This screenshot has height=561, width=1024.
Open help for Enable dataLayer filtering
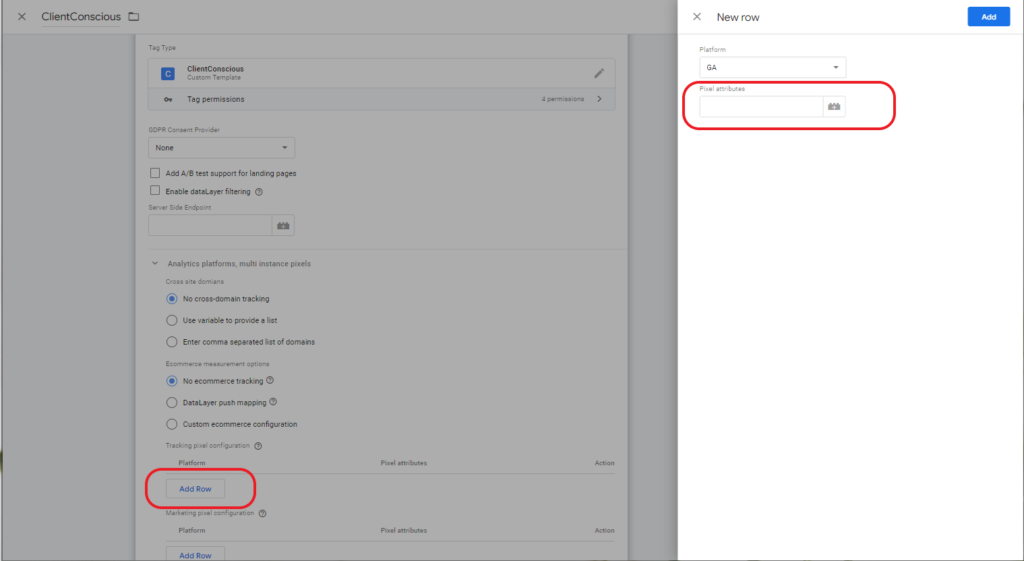259,192
